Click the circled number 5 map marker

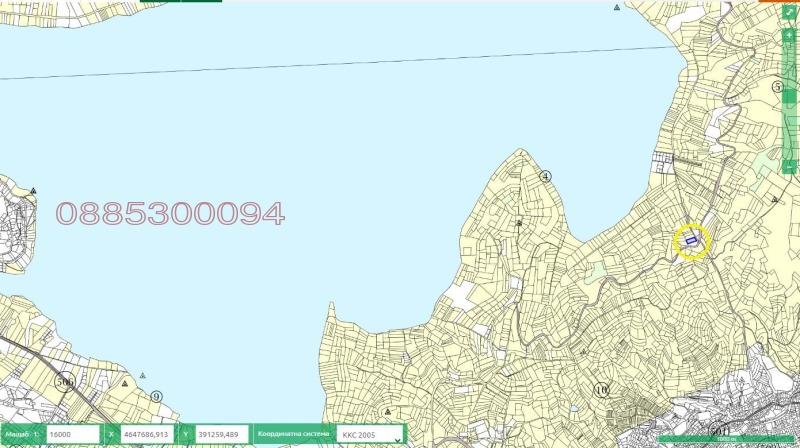click(x=778, y=87)
